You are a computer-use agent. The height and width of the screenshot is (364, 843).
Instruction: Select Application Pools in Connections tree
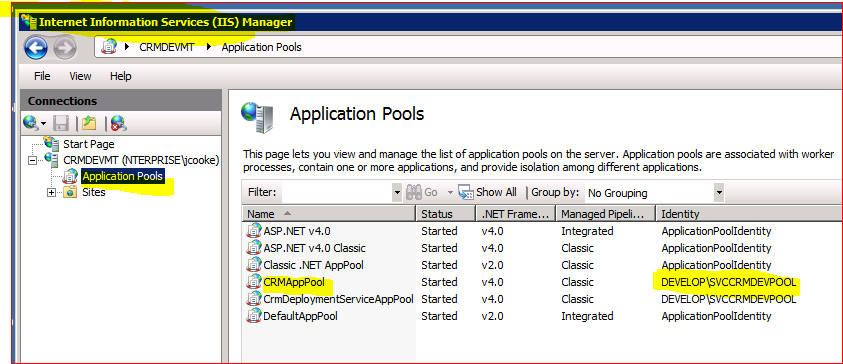click(123, 176)
